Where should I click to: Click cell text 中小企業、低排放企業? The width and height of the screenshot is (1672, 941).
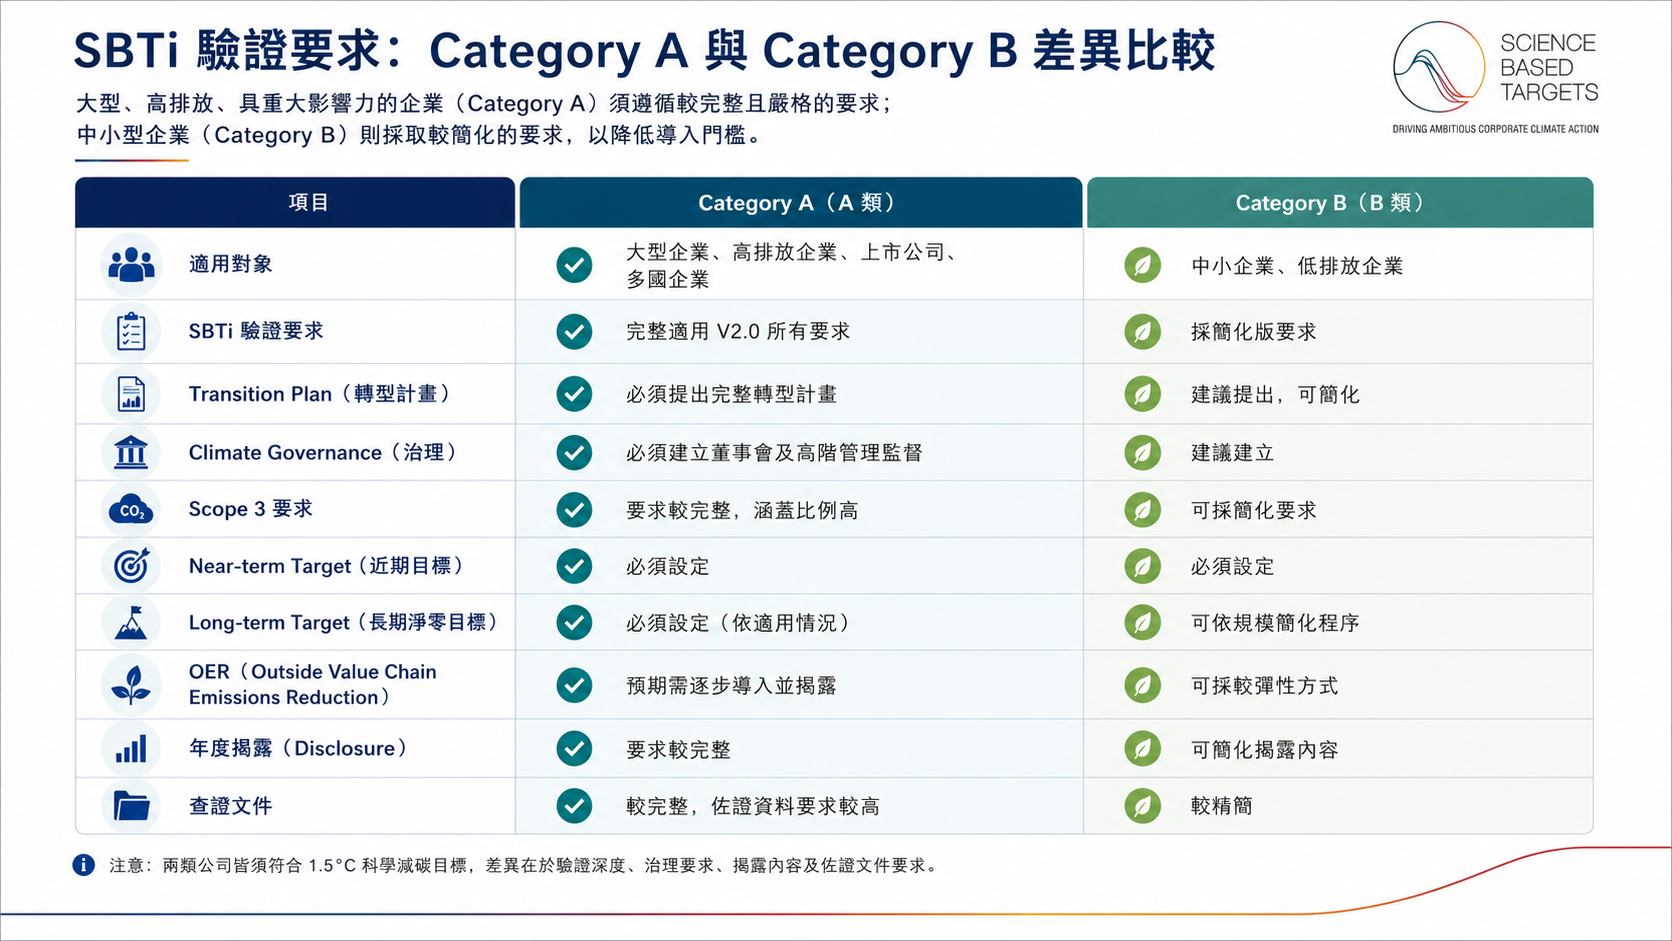[x=1297, y=266]
